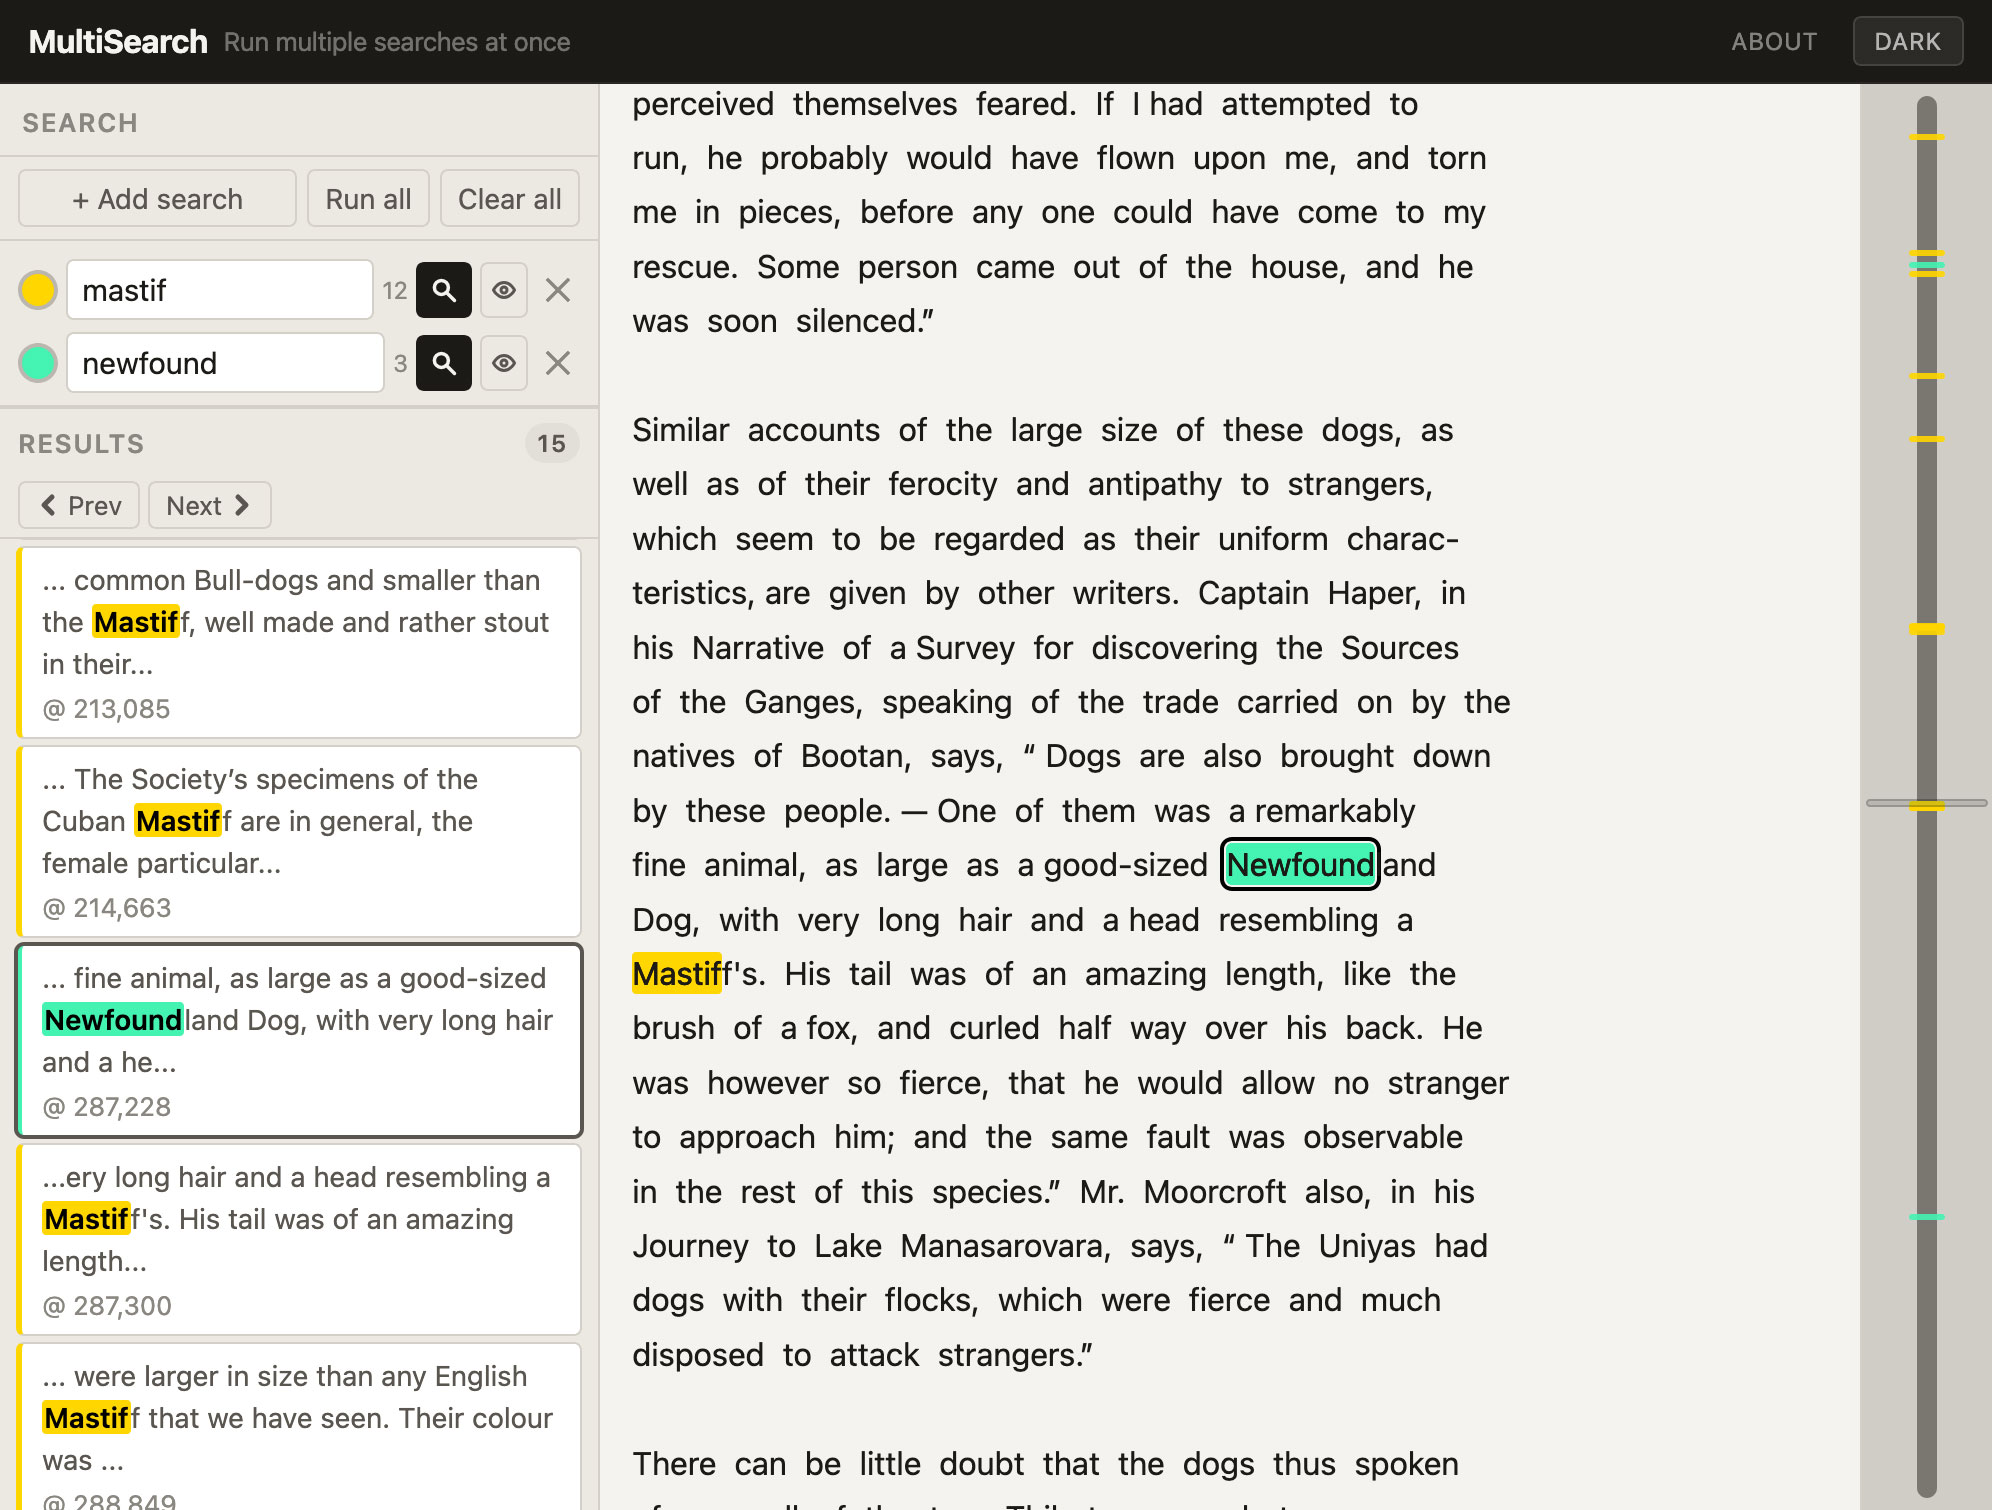
Task: Click the newfound search input field
Action: coord(225,363)
